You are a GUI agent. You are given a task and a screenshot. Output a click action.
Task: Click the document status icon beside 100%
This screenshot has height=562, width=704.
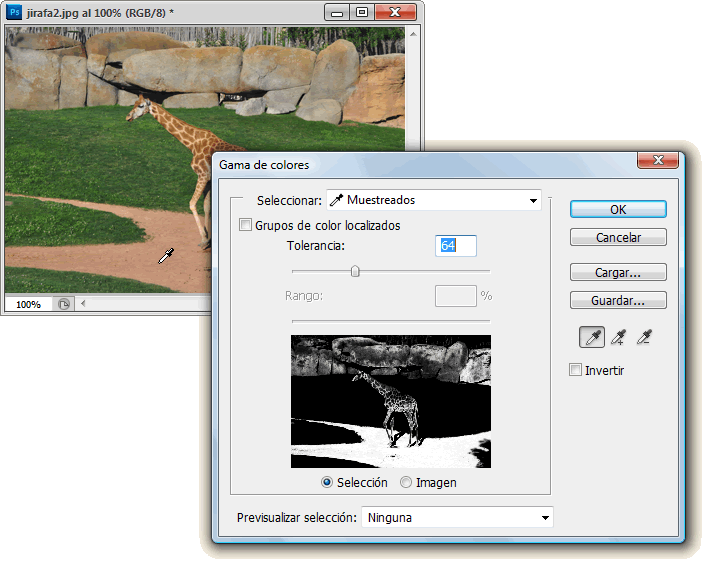click(63, 304)
